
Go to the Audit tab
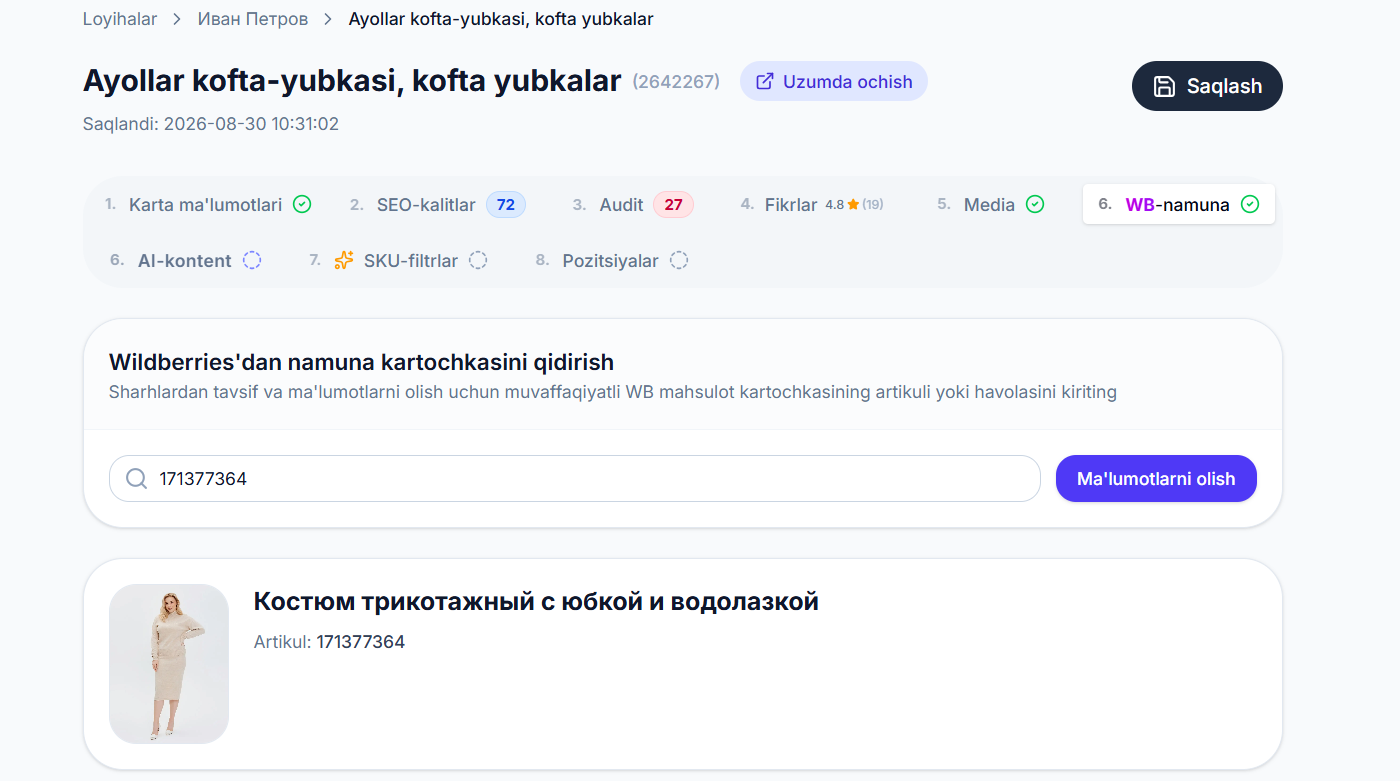click(633, 205)
